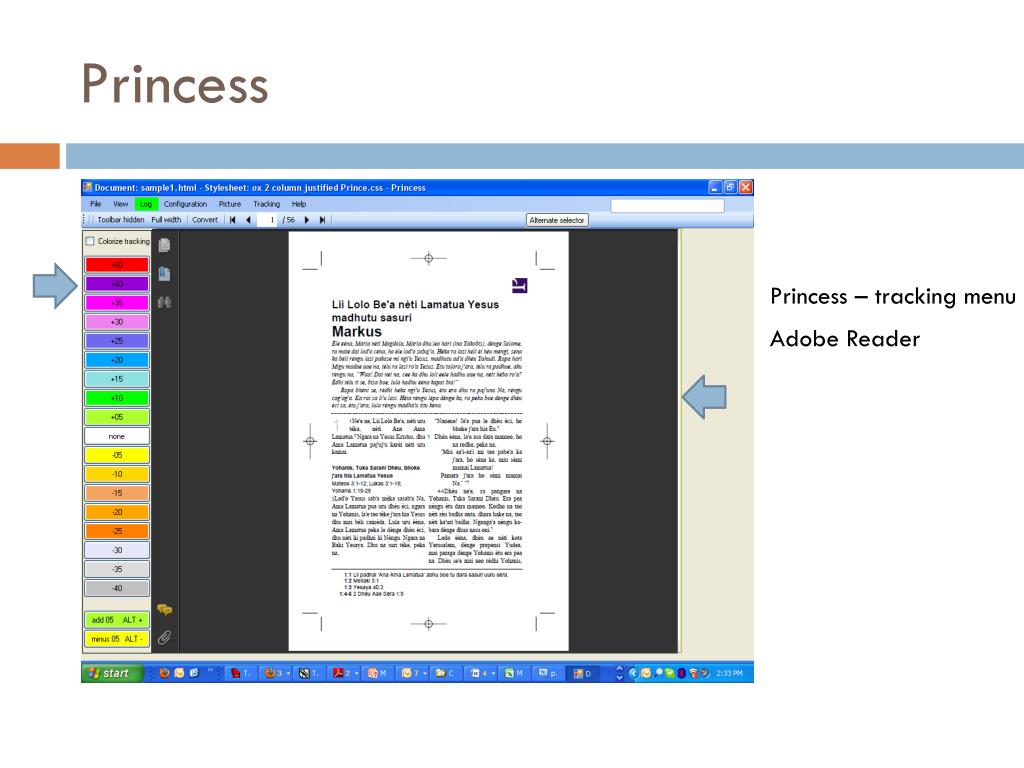Apply the blue +20 tracking swatch
The width and height of the screenshot is (1024, 768).
(117, 360)
